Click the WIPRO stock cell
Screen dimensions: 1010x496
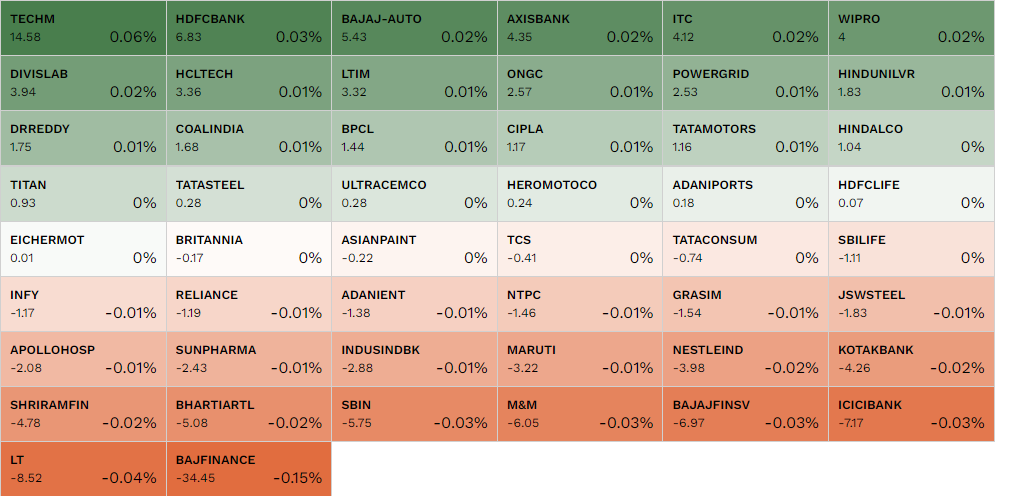pos(911,28)
